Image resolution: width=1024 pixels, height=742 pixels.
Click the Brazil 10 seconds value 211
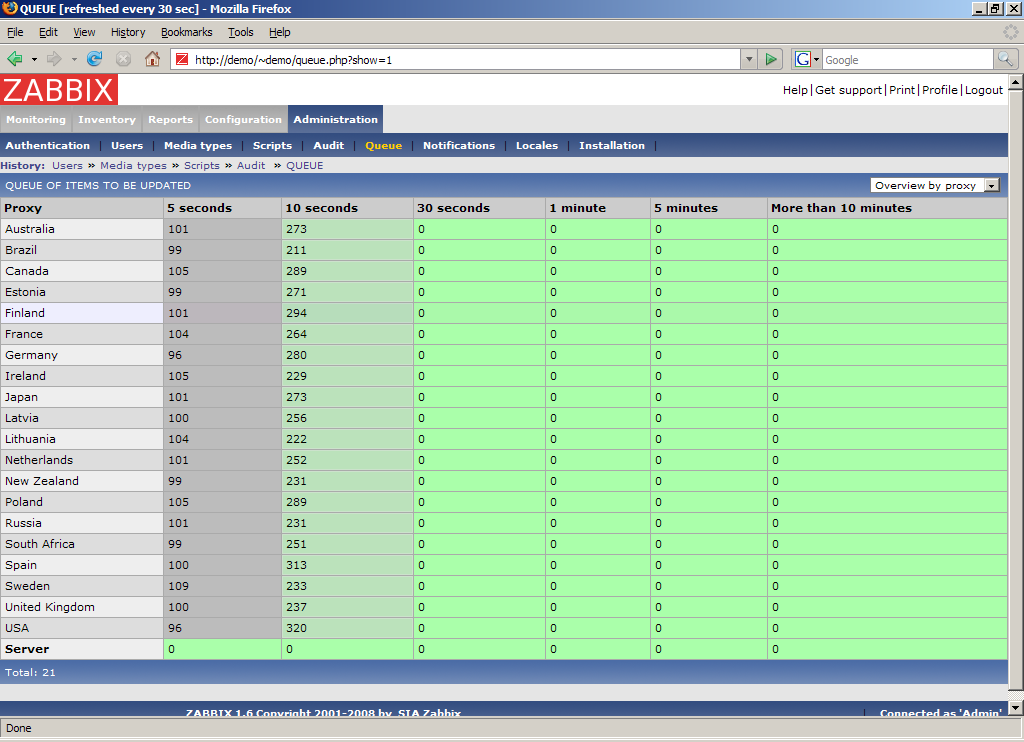click(296, 250)
